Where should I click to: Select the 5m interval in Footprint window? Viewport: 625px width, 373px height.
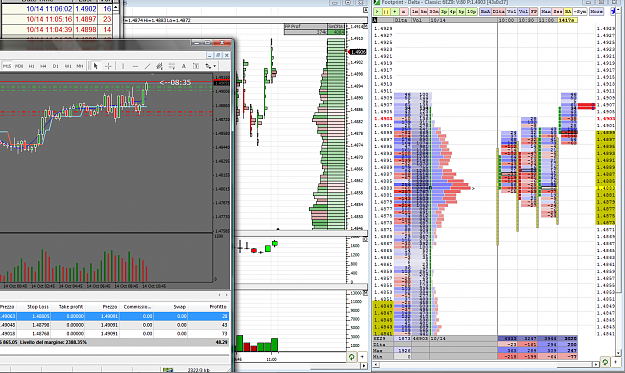[424, 12]
